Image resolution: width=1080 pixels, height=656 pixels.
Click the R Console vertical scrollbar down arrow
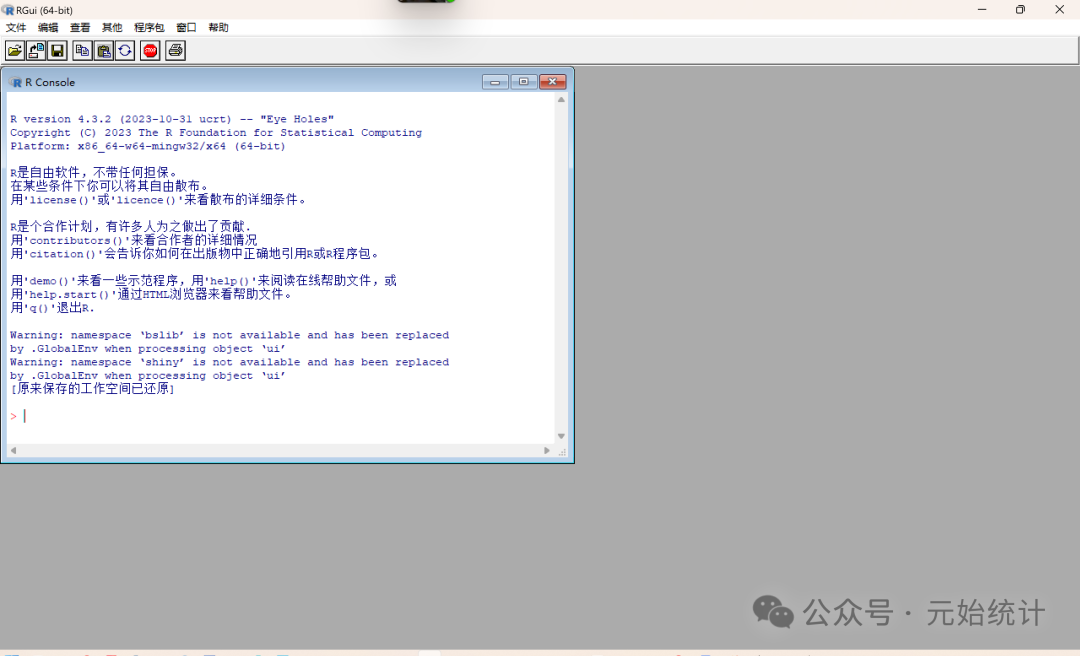tap(561, 436)
